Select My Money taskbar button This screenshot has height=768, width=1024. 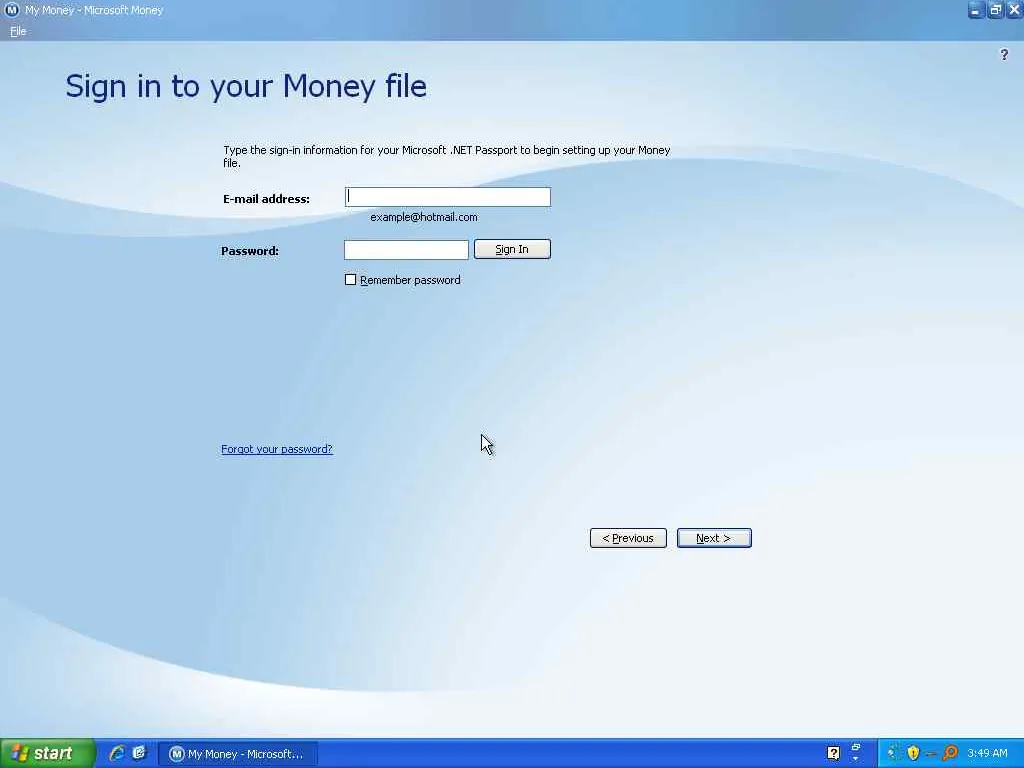pos(238,754)
